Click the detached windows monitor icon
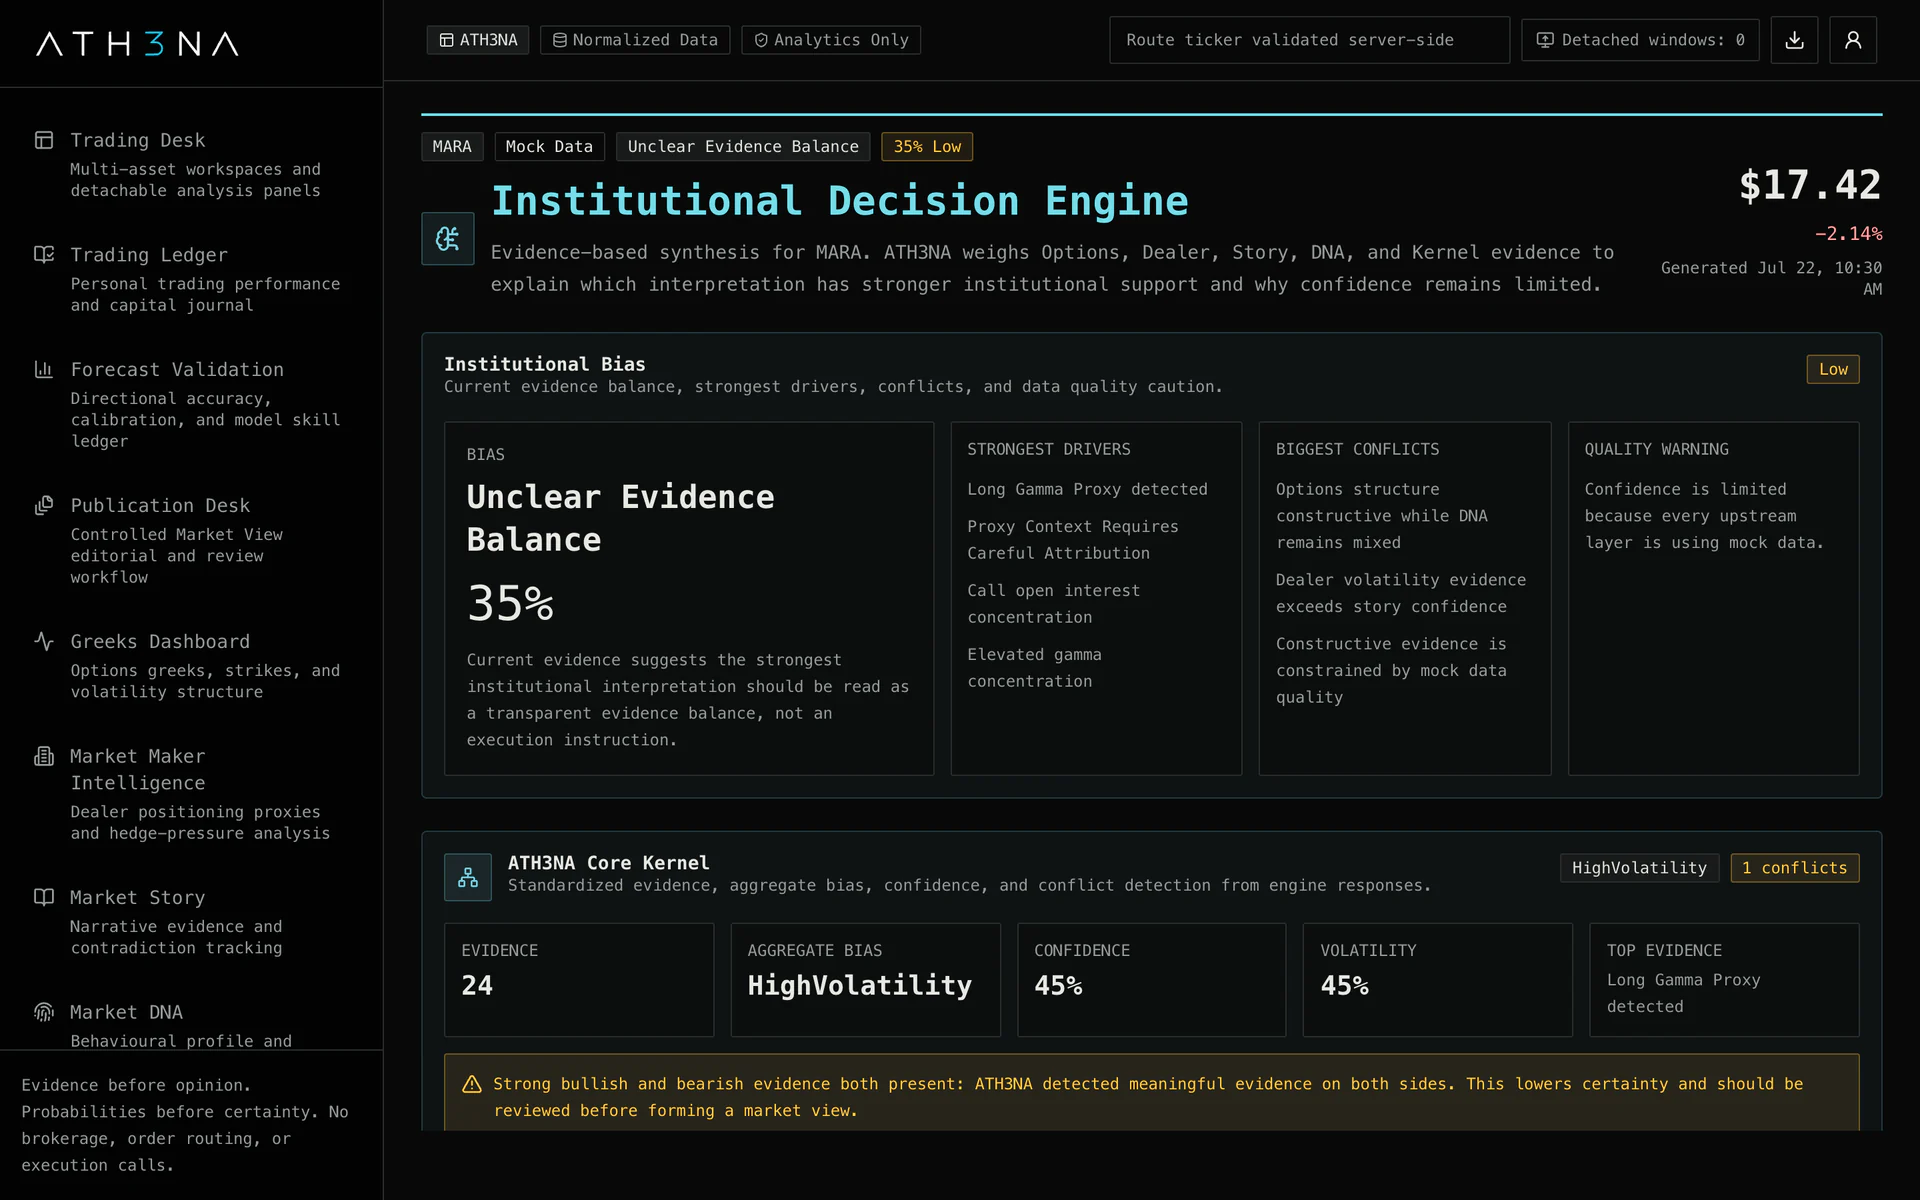1920x1200 pixels. tap(1545, 40)
